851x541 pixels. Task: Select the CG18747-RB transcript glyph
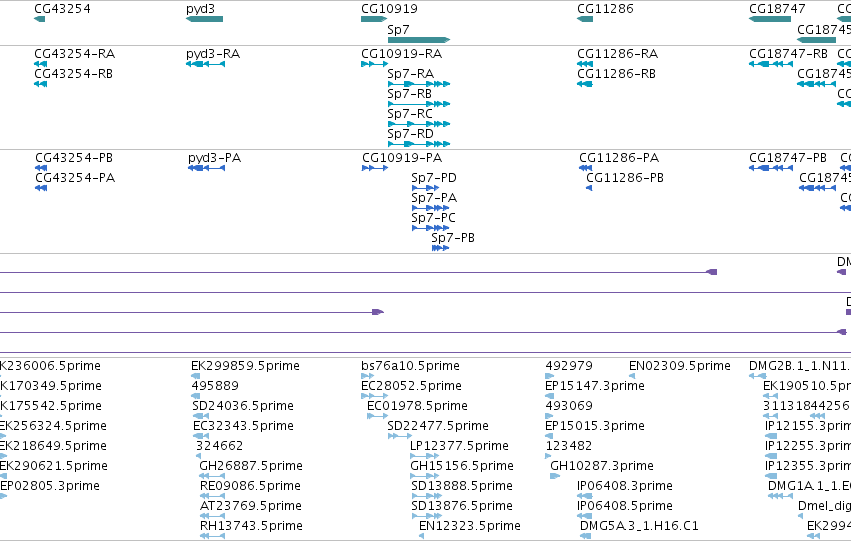click(771, 64)
